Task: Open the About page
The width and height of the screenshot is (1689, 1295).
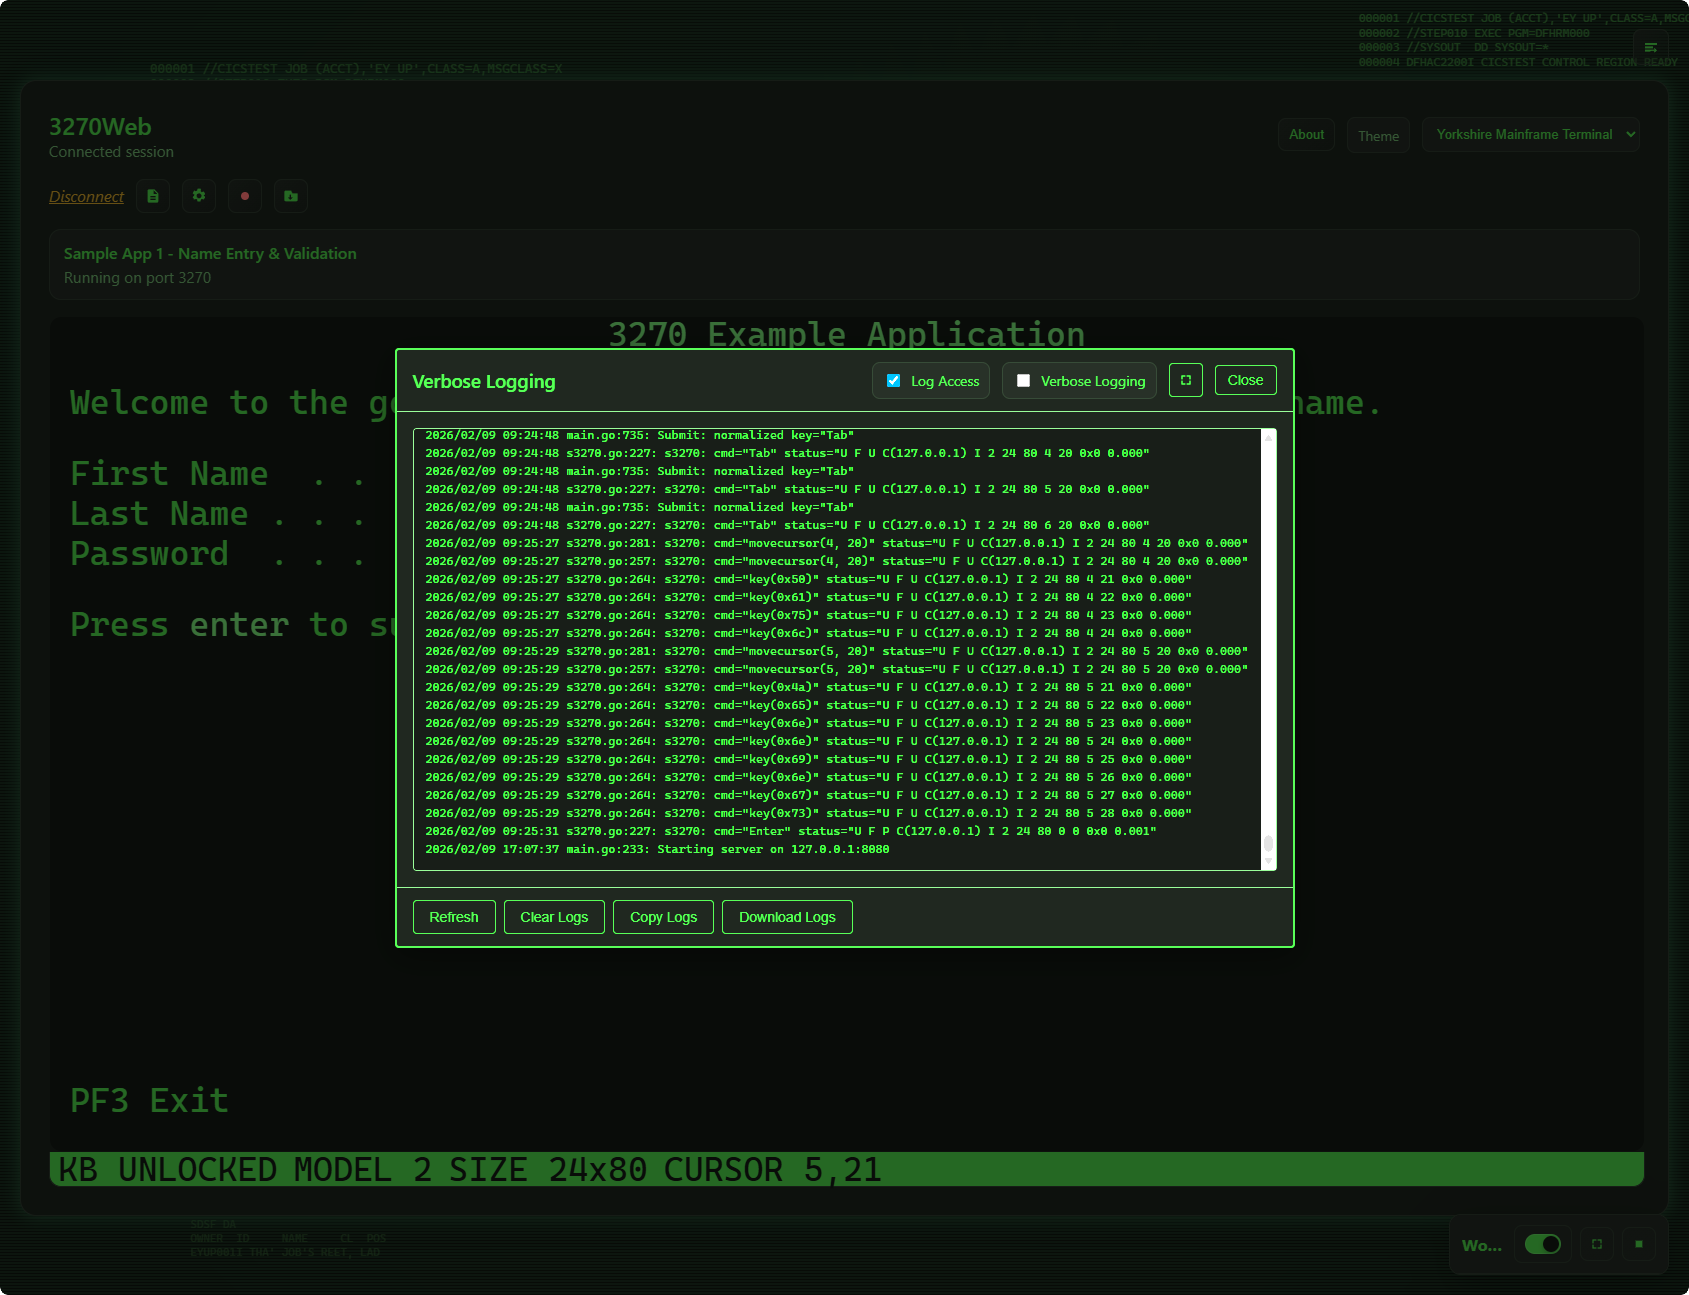Action: [x=1306, y=134]
